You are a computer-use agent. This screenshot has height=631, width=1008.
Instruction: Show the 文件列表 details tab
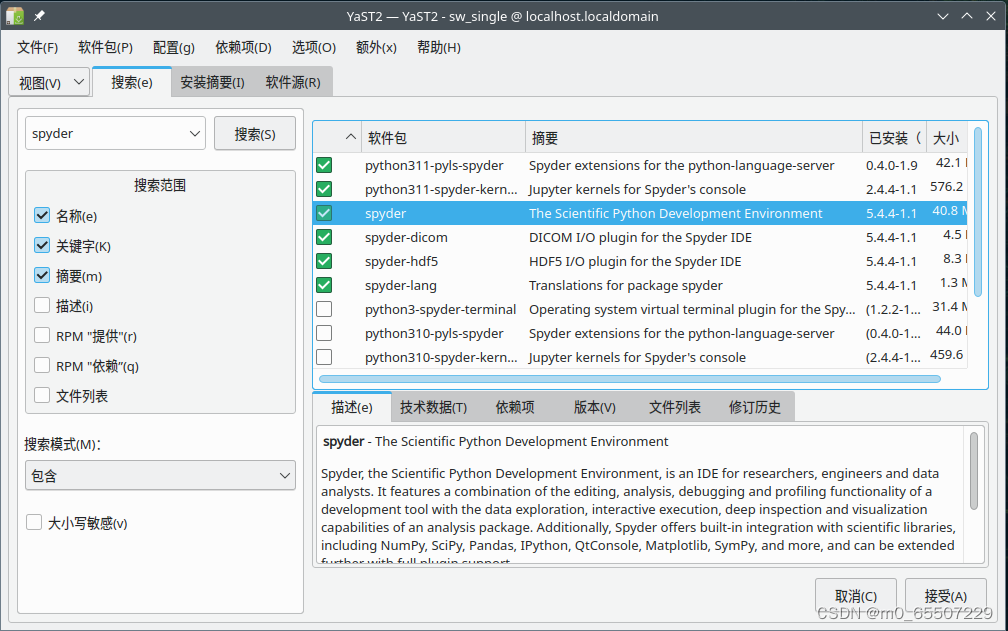pos(674,407)
